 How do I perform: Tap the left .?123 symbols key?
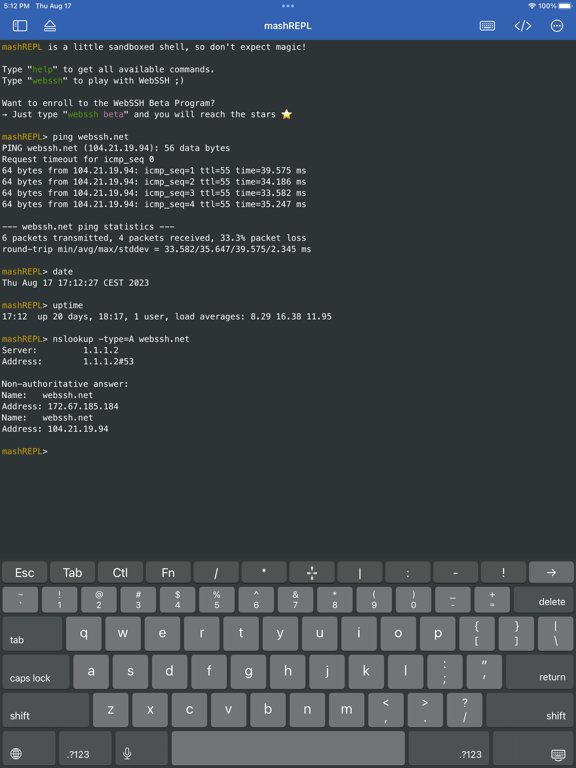pos(85,749)
